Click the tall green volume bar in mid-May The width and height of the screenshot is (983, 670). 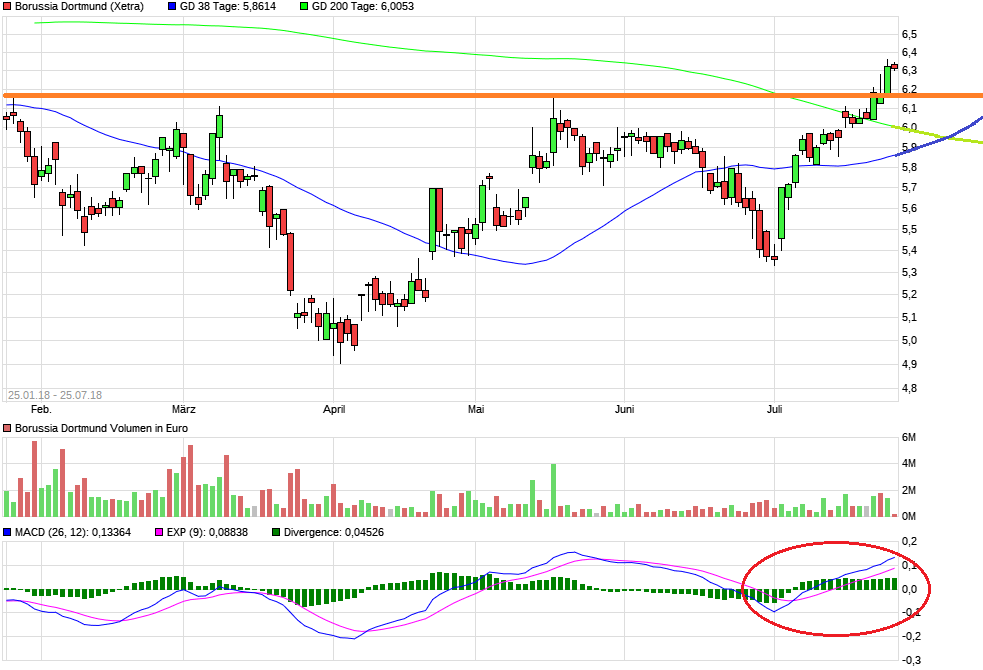coord(554,490)
